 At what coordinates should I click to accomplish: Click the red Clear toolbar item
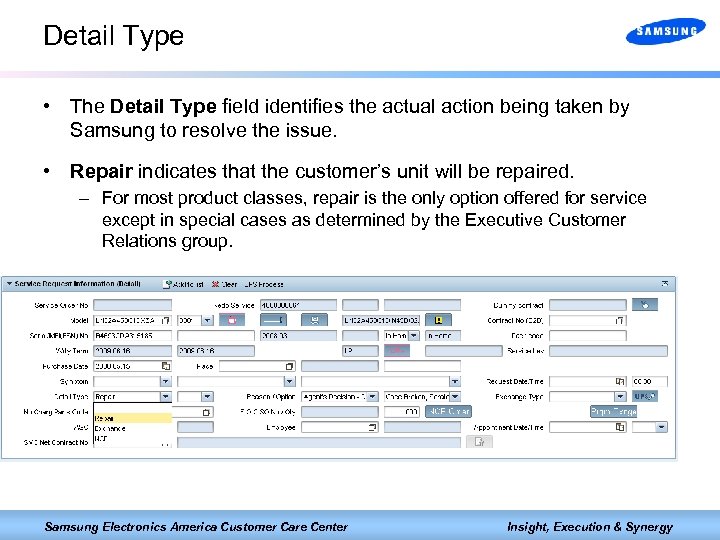point(224,284)
